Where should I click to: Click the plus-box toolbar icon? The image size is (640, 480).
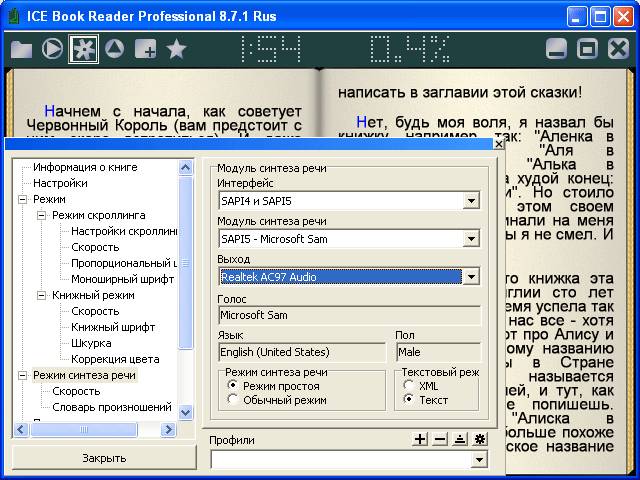pyautogui.click(x=145, y=48)
